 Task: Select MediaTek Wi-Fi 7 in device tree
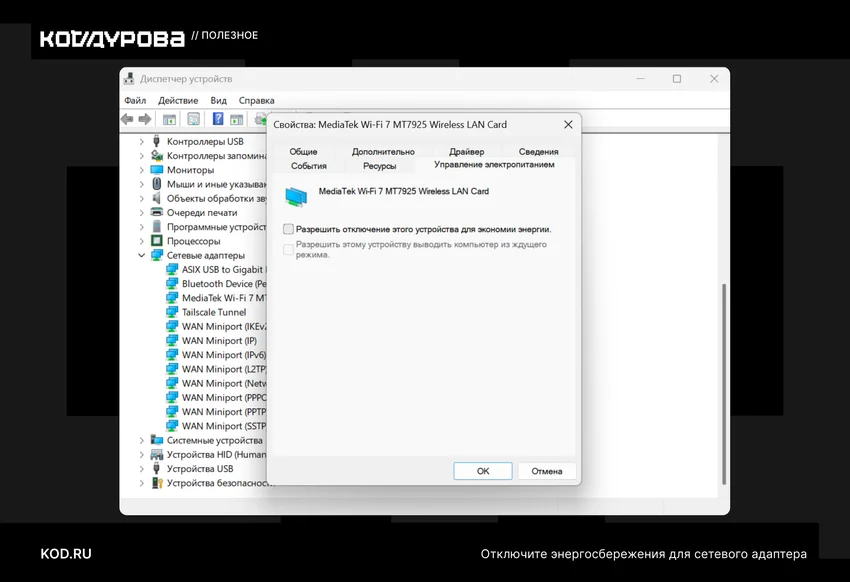224,298
